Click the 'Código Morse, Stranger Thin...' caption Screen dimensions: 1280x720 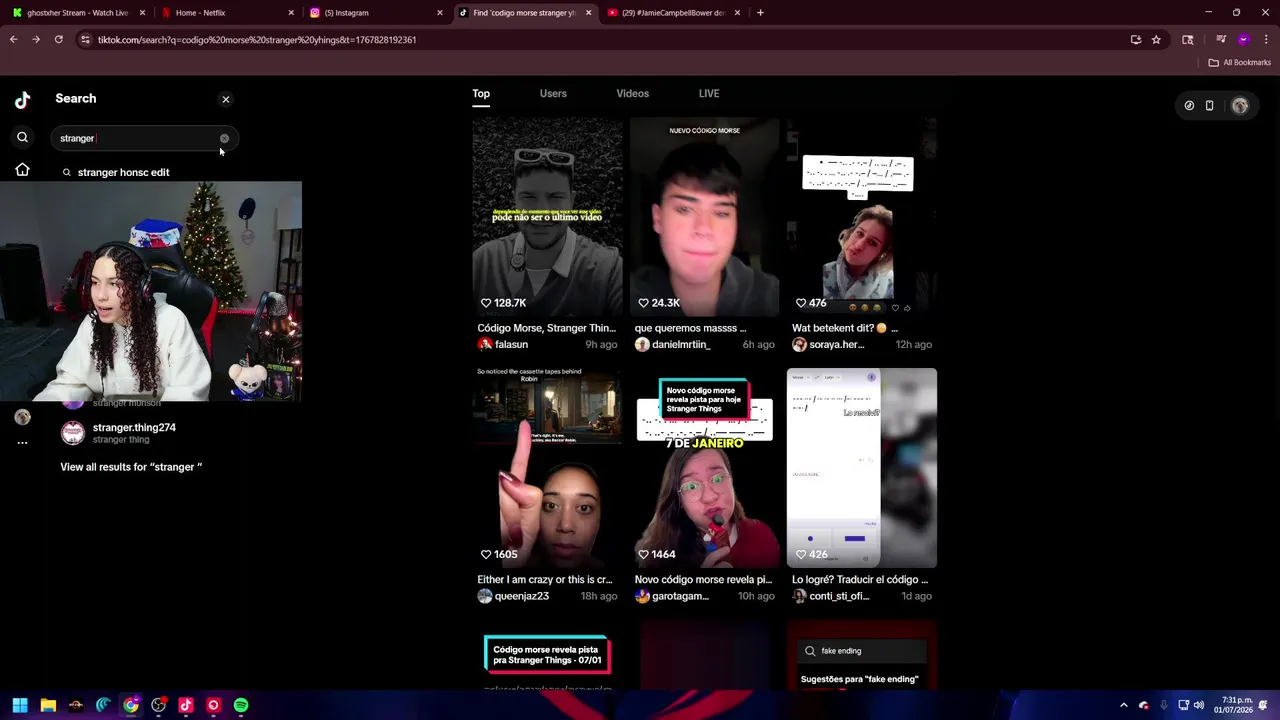[x=546, y=328]
